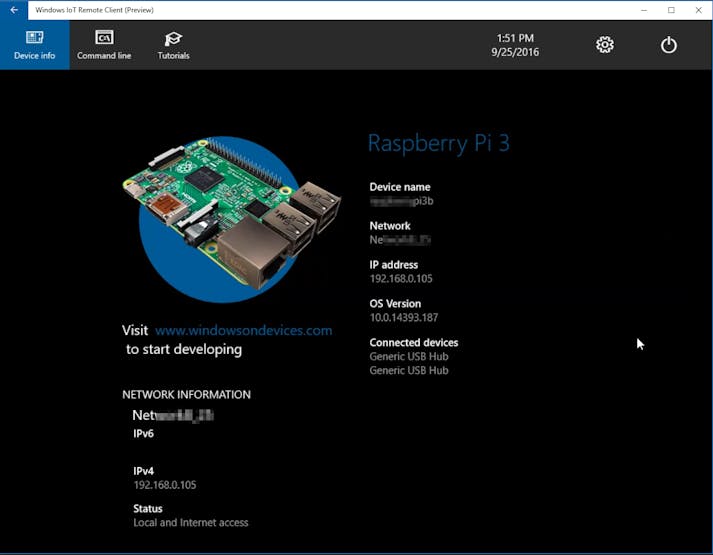Click the 1:51 PM clock display
This screenshot has width=713, height=555.
click(515, 38)
